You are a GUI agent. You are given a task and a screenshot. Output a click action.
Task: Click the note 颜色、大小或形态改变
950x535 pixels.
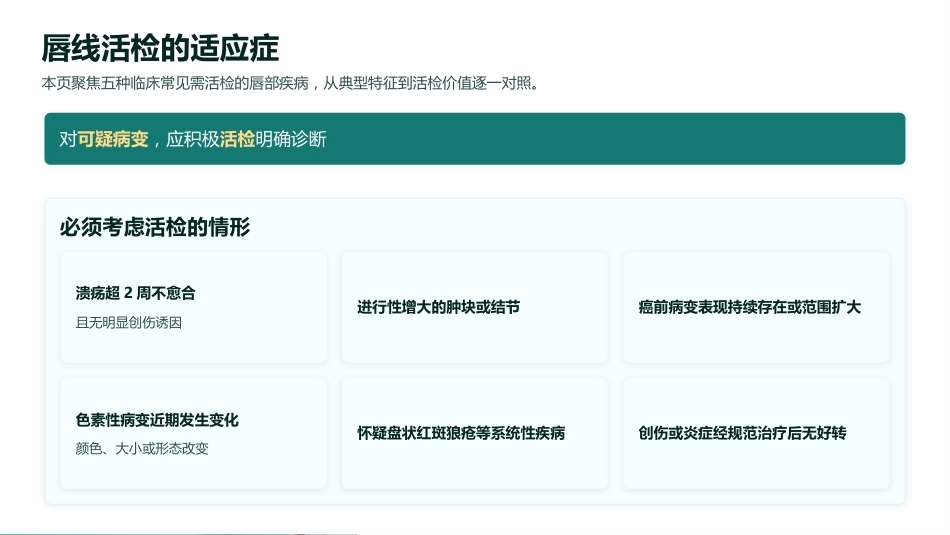[x=142, y=448]
